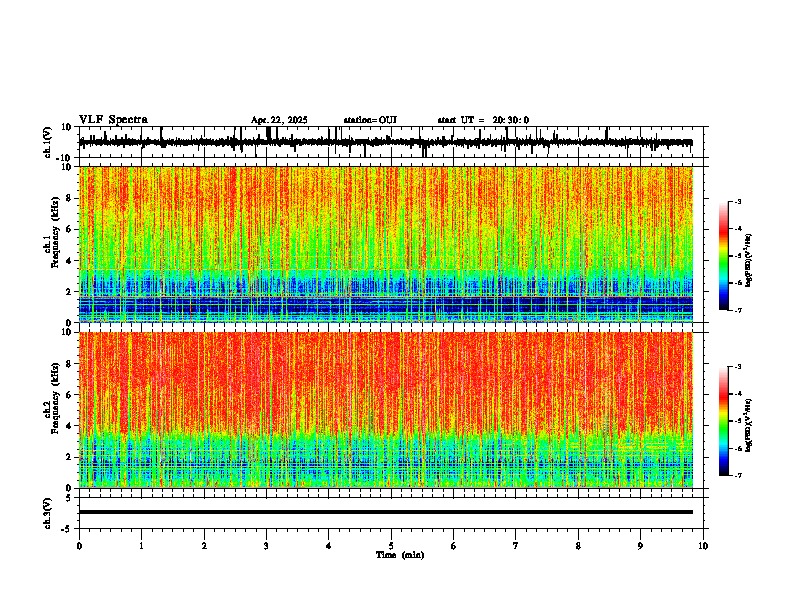
Task: Click the time axis tick label "0"
Action: (79, 546)
